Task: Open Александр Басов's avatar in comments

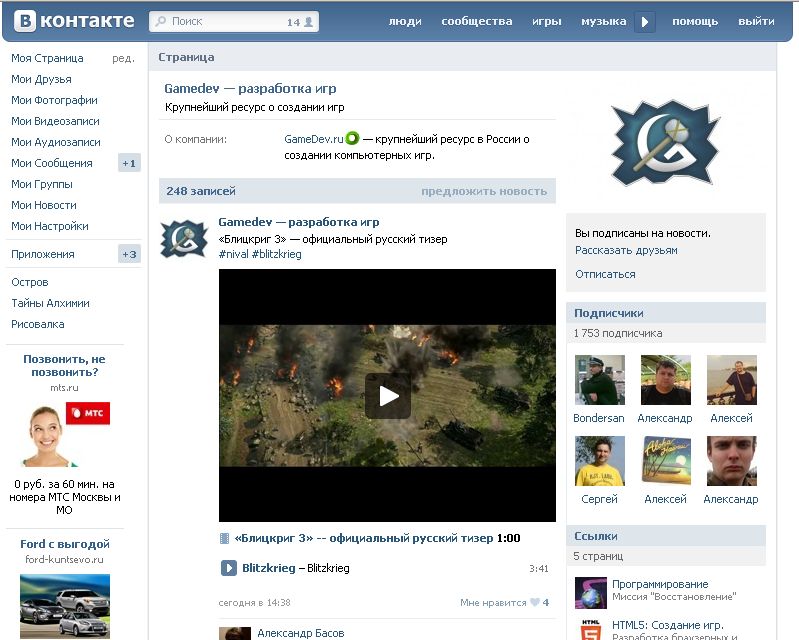Action: [x=234, y=633]
